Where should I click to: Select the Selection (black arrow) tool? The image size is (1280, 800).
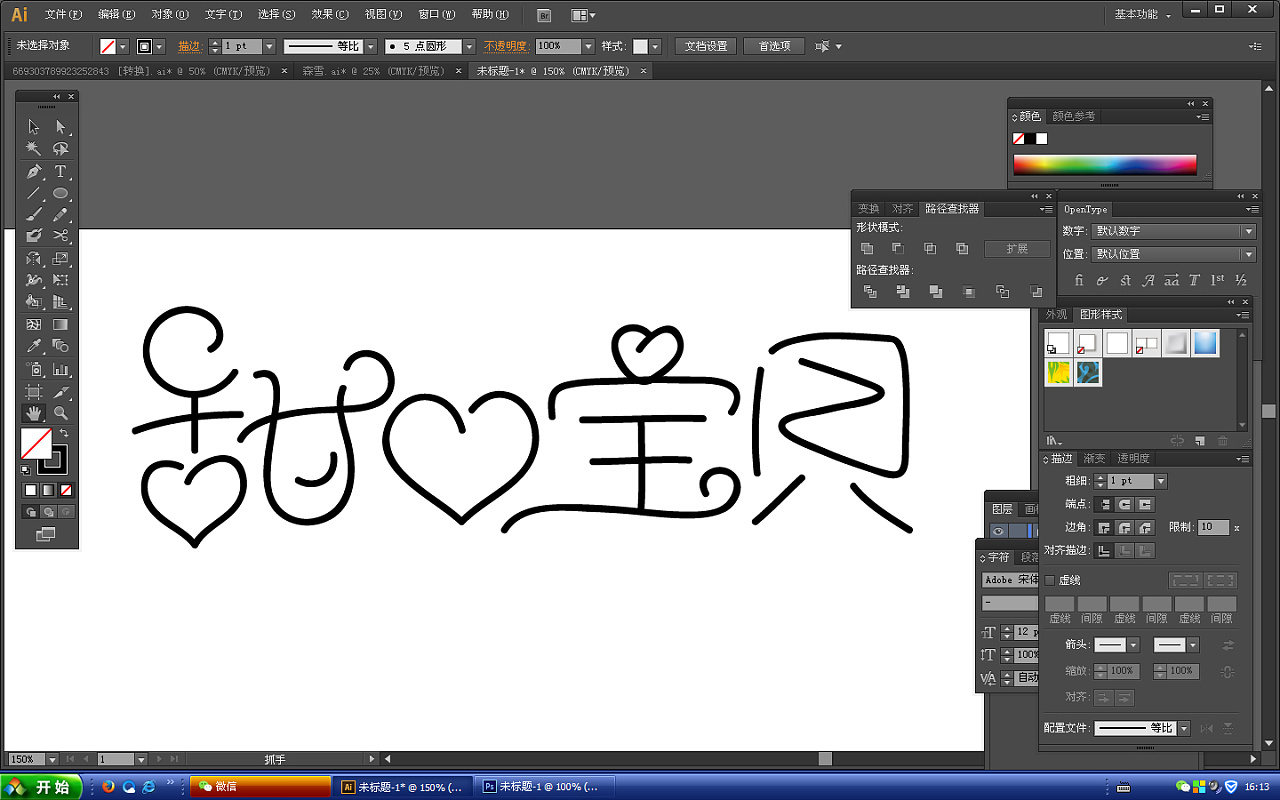click(34, 127)
